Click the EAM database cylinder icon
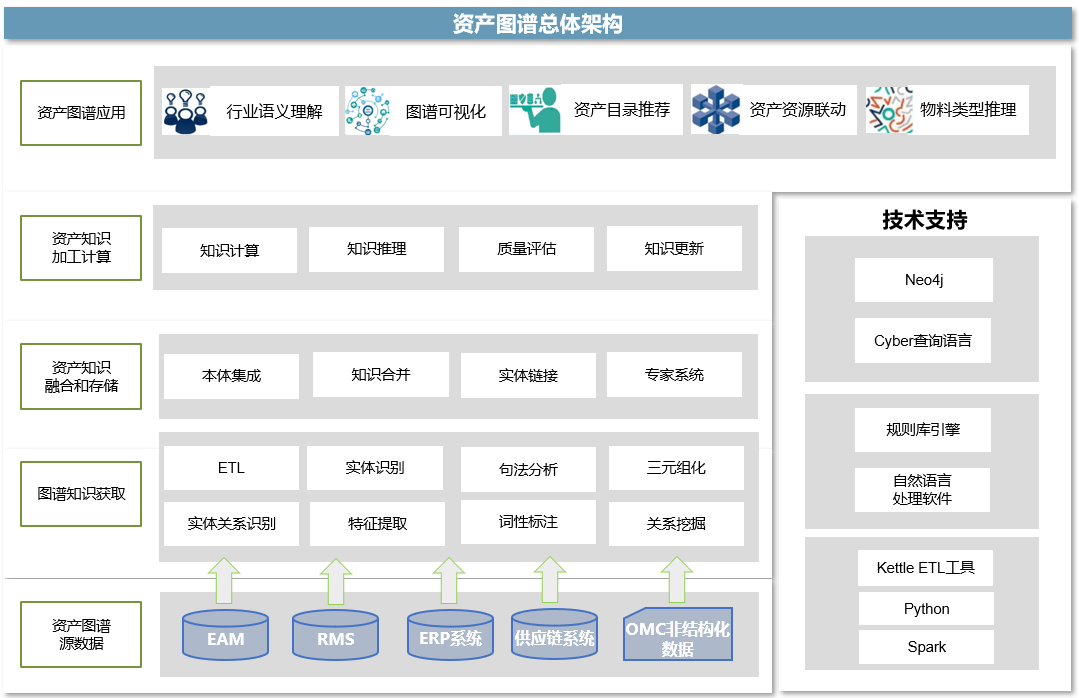1079x698 pixels. tap(225, 634)
